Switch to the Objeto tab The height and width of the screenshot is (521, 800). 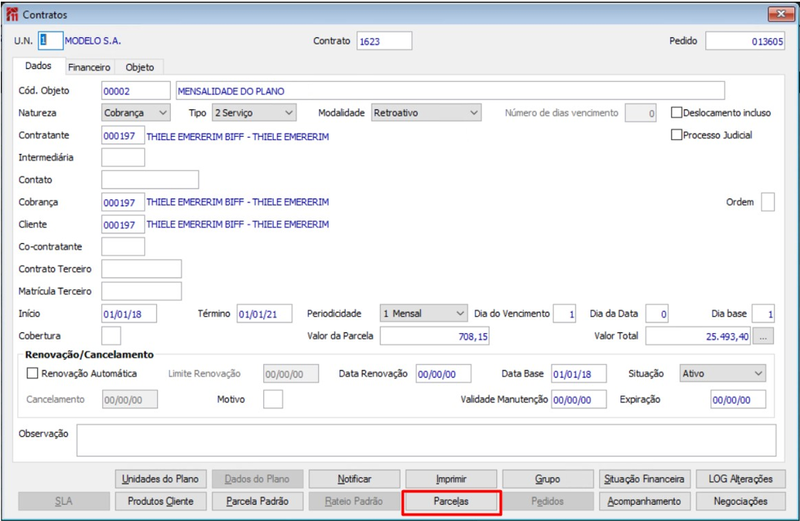pyautogui.click(x=140, y=67)
